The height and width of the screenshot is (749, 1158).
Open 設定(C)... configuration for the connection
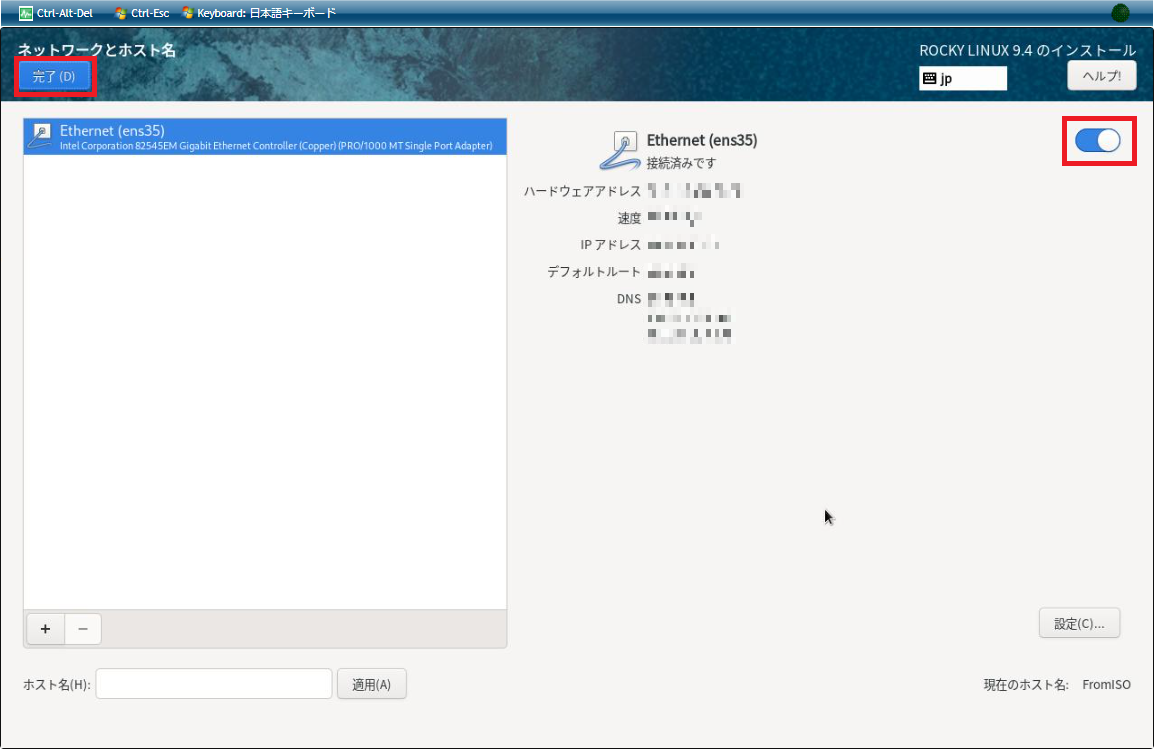[x=1079, y=623]
